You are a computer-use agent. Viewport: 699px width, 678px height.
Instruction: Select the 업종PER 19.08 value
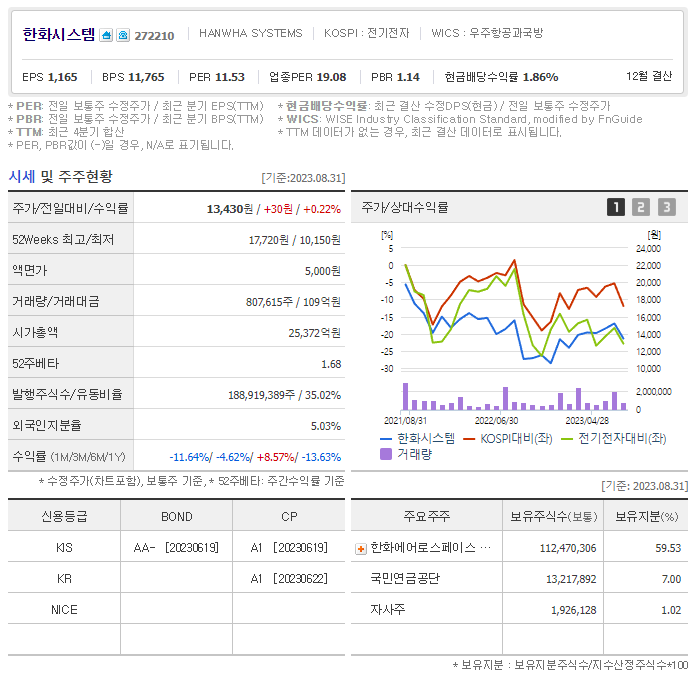tap(308, 77)
